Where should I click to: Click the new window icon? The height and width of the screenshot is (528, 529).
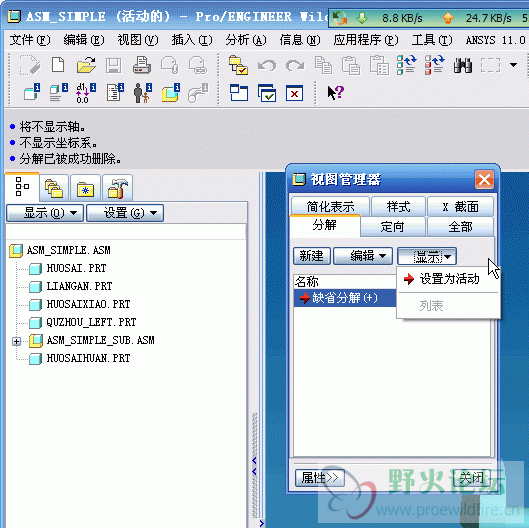pos(239,93)
